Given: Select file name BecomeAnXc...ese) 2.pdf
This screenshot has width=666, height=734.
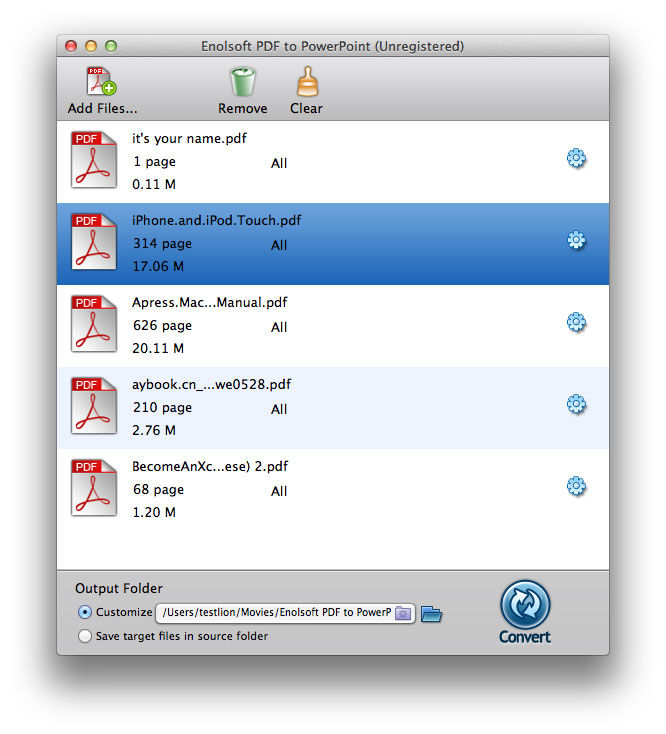Looking at the screenshot, I should pos(210,467).
